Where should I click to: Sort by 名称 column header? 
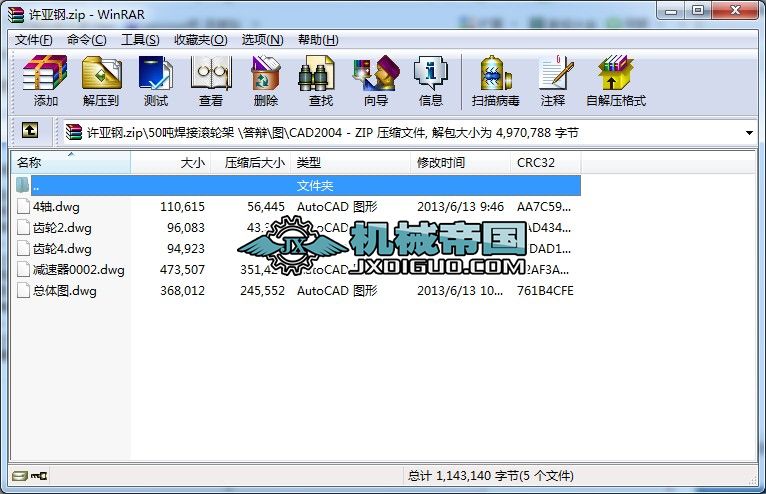coord(71,163)
